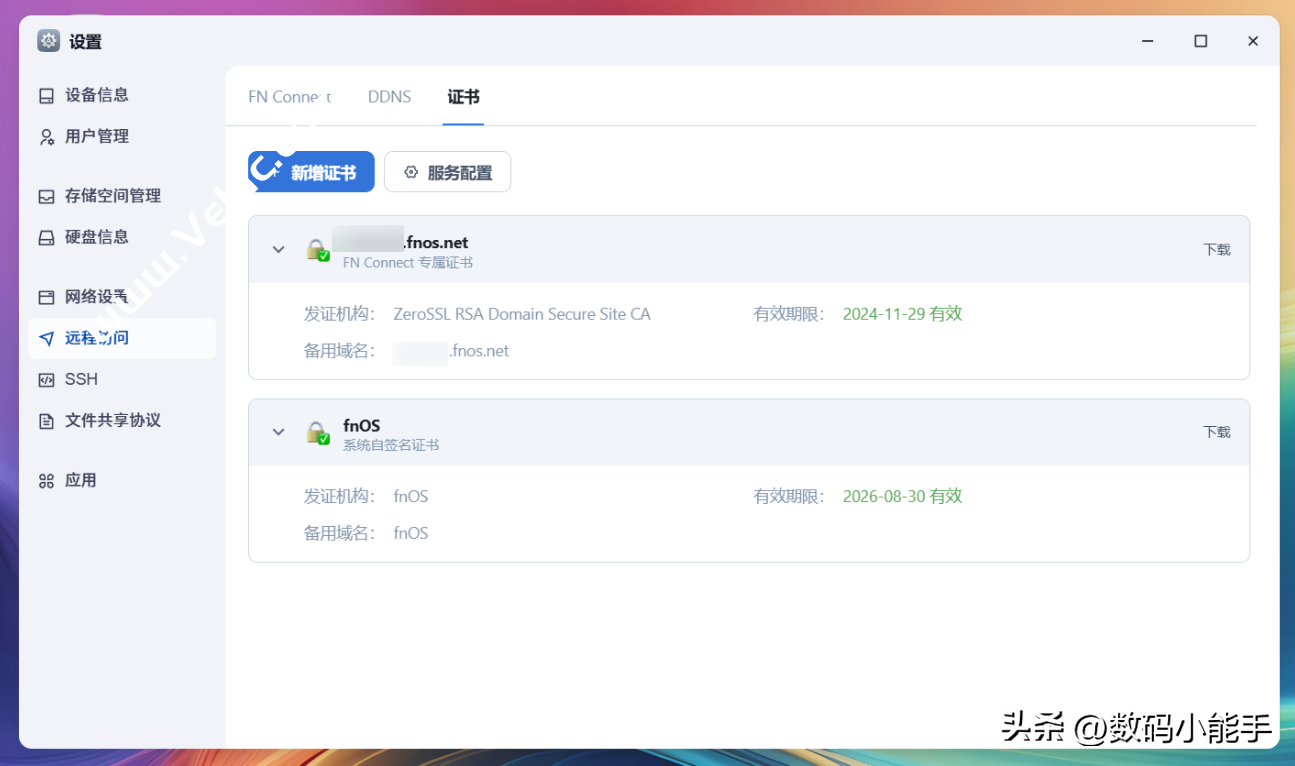Click the validity text 2024-11-29 有效

(x=902, y=314)
